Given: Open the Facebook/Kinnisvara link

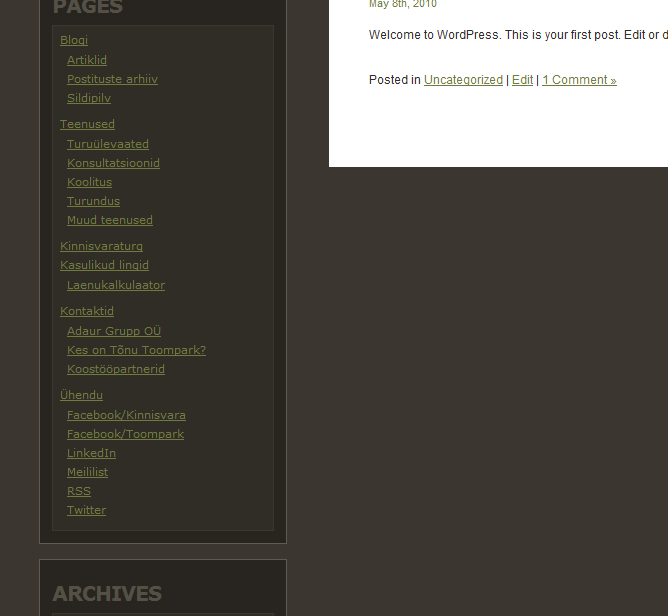Looking at the screenshot, I should tap(126, 415).
